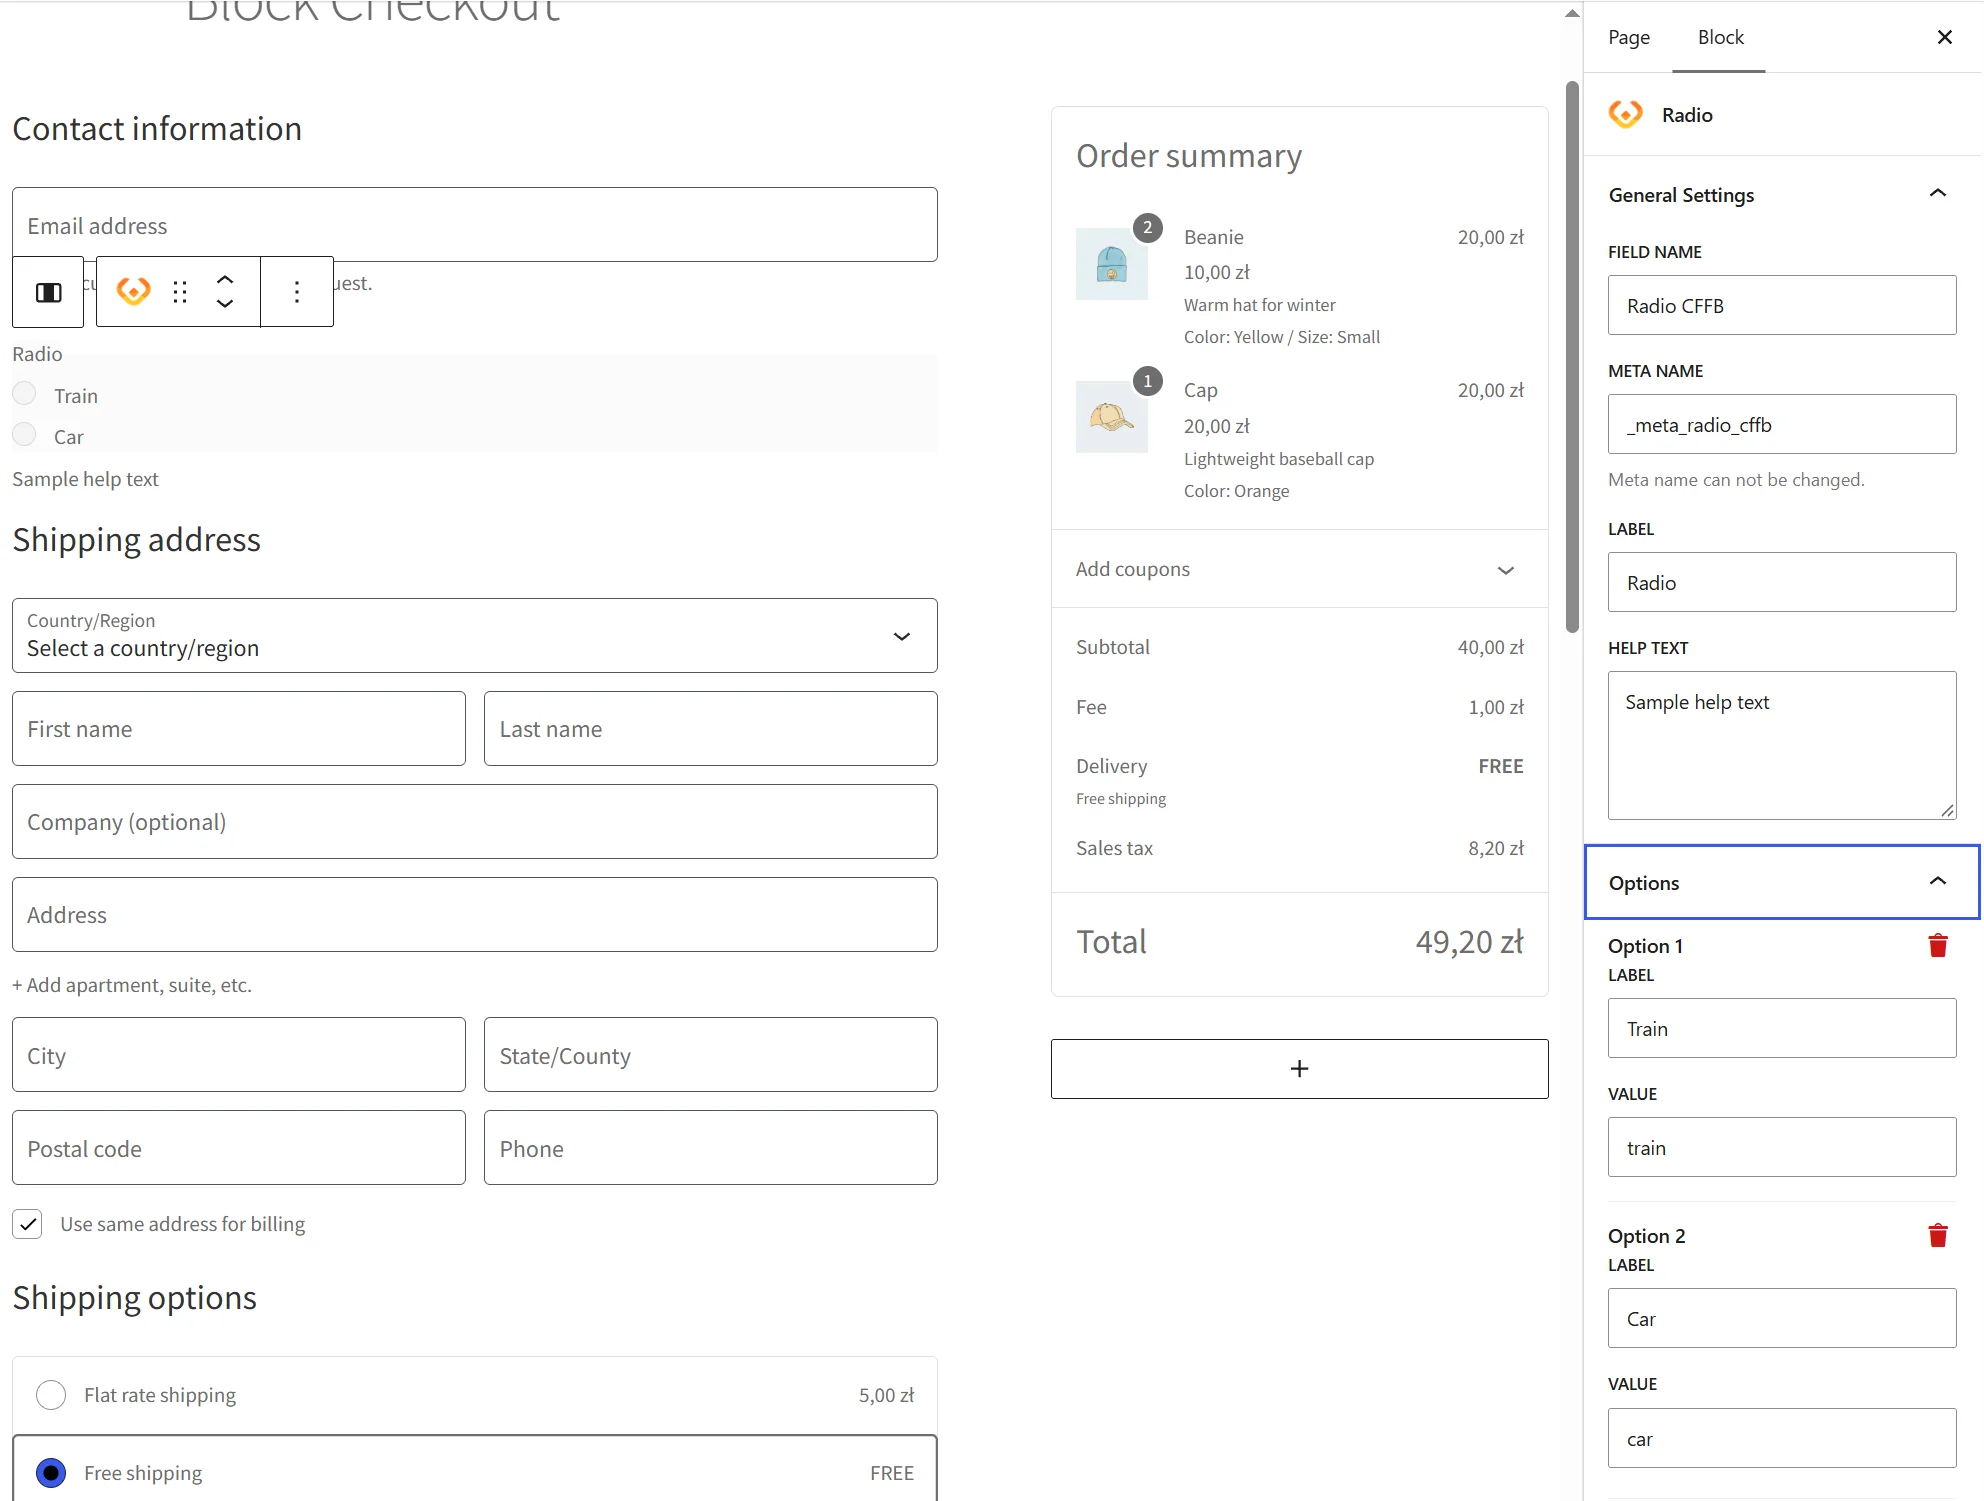
Task: Move block down with the down arrow
Action: pos(225,303)
